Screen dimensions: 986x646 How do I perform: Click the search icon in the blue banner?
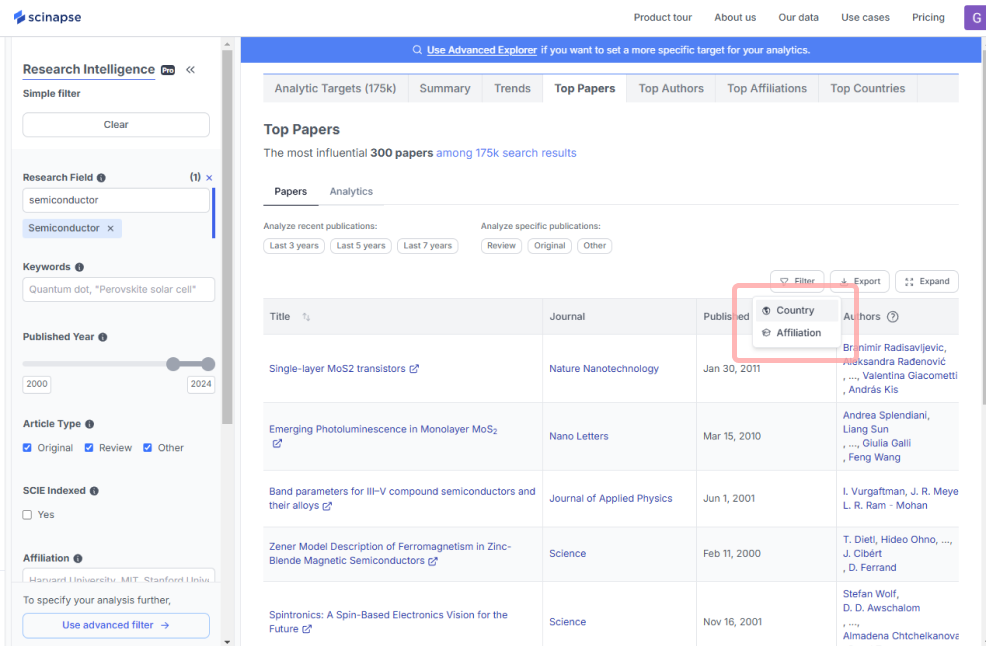tap(417, 50)
